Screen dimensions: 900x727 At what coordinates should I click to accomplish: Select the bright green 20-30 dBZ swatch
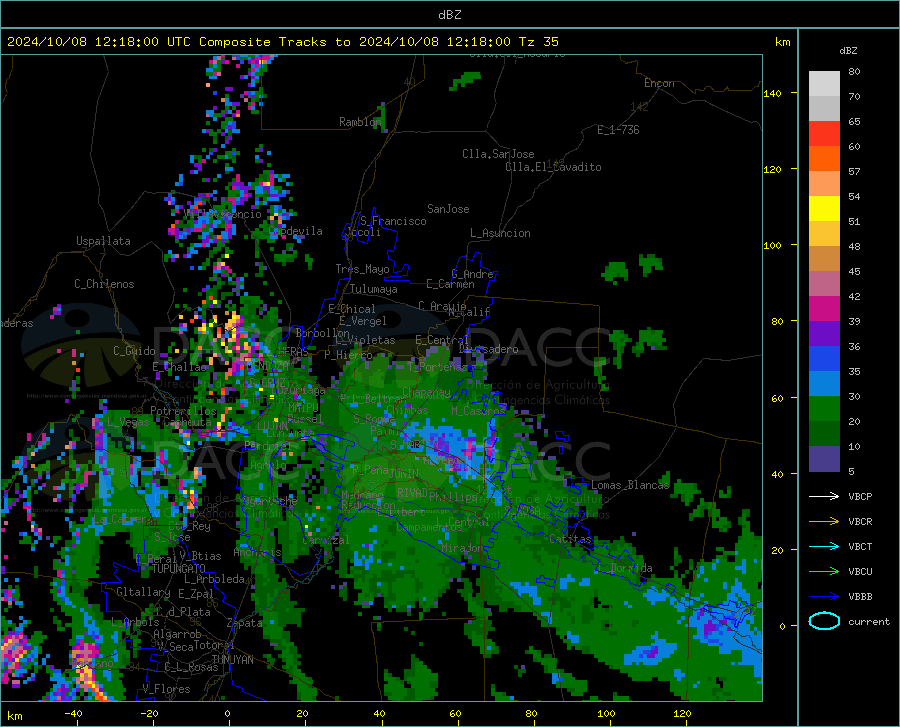(x=824, y=409)
